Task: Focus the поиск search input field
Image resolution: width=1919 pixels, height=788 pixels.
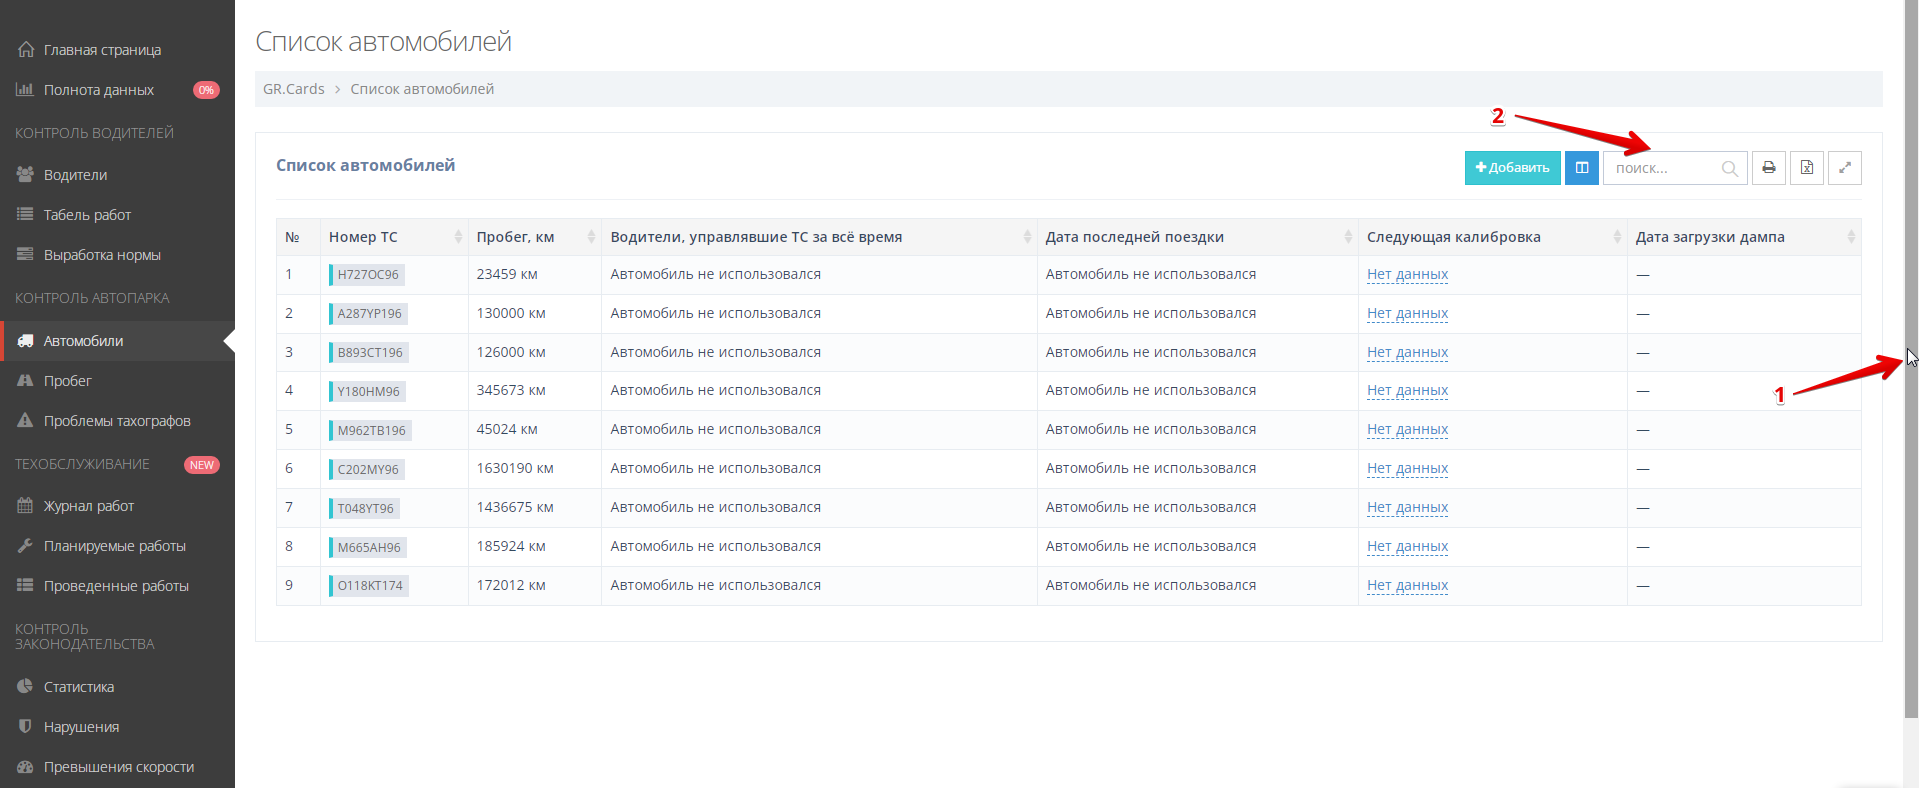Action: [1662, 168]
